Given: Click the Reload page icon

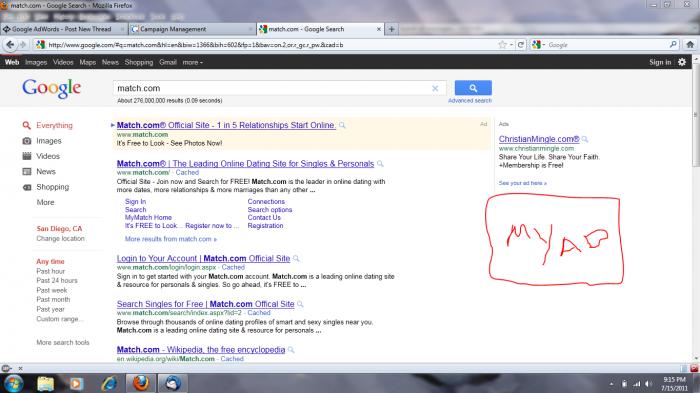Looking at the screenshot, I should (521, 45).
